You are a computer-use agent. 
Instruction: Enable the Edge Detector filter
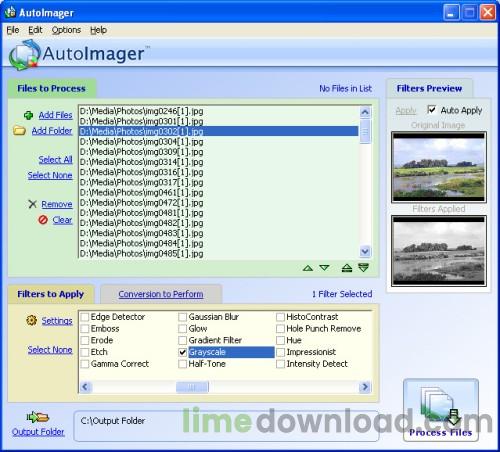(x=85, y=317)
